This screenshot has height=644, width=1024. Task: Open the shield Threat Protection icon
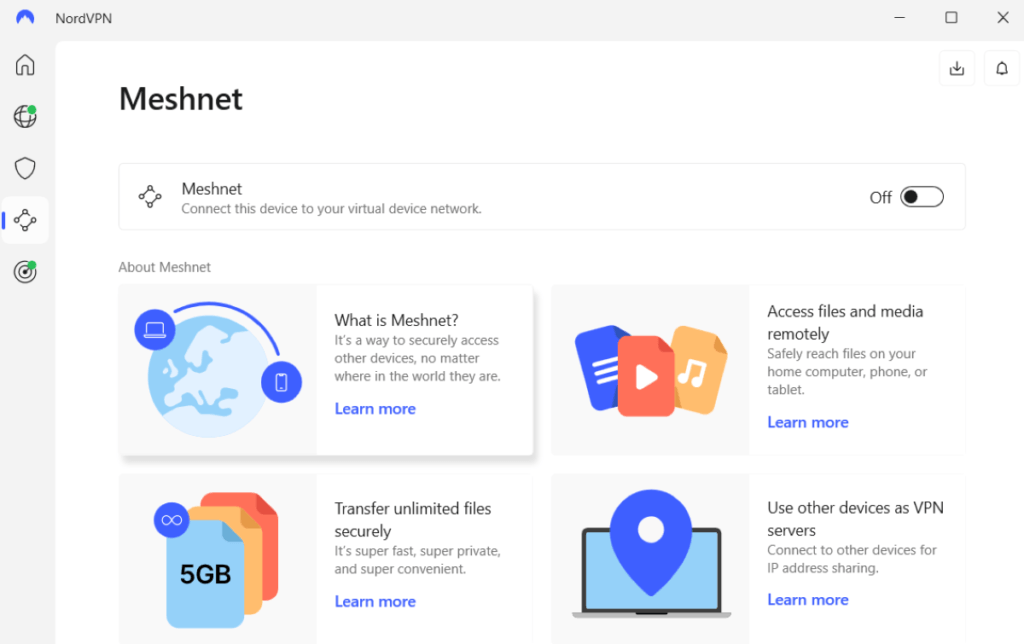tap(25, 168)
